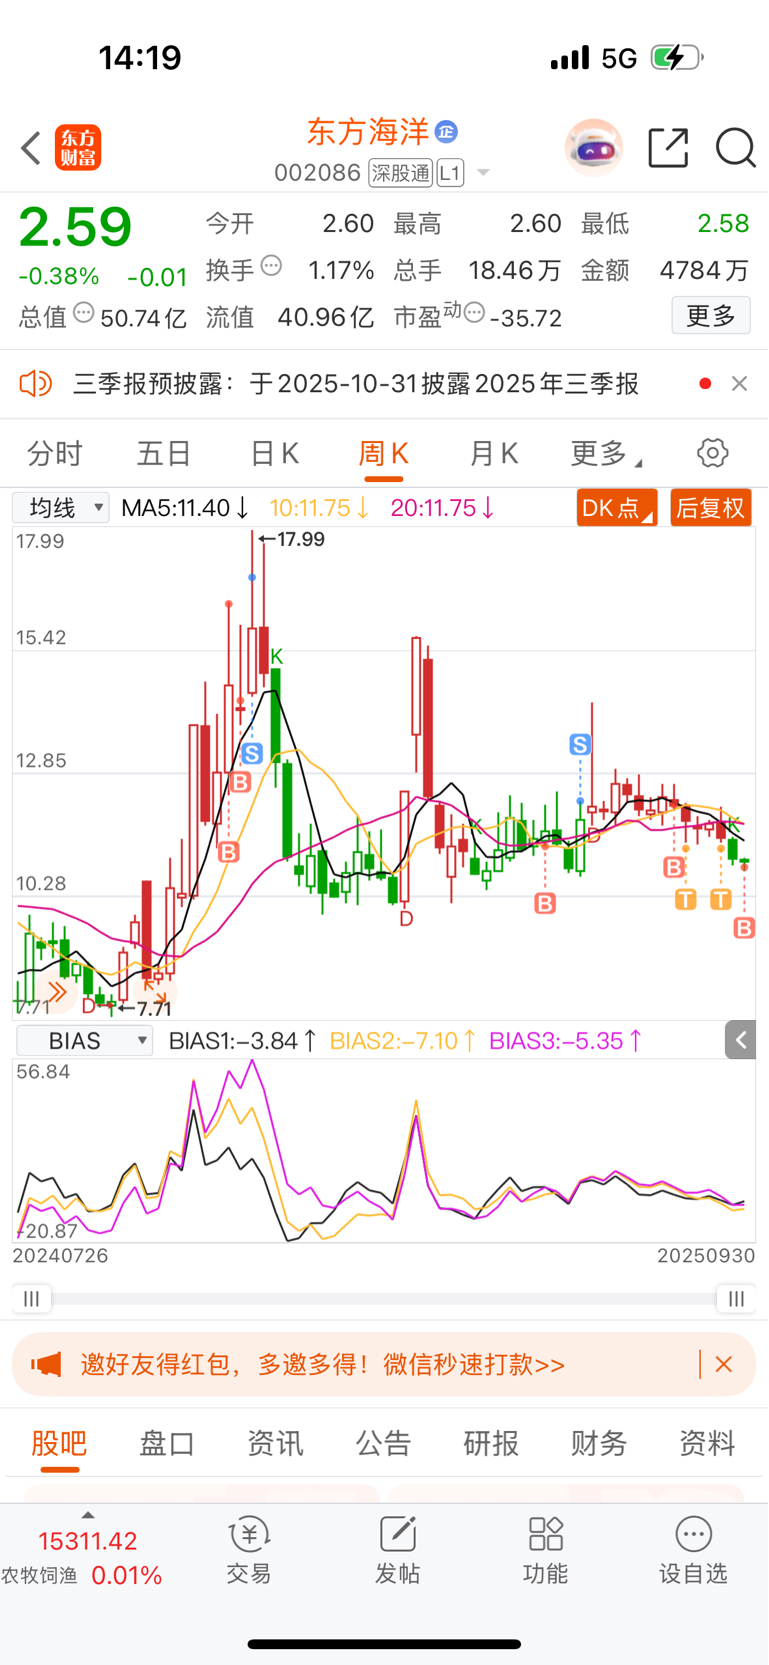The image size is (769, 1665).
Task: Expand side panel with left chevron
Action: pyautogui.click(x=740, y=1041)
